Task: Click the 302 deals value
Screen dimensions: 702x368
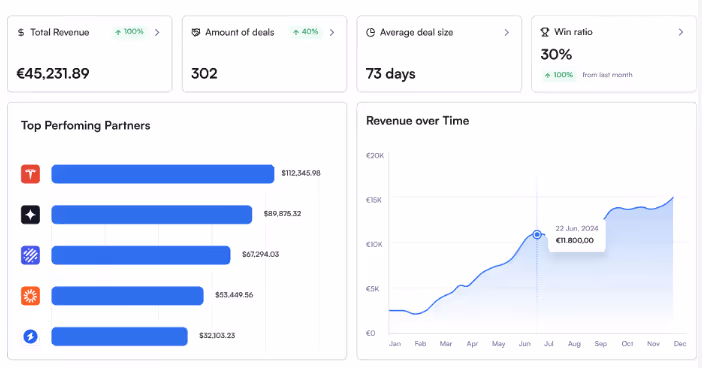Action: [x=204, y=73]
